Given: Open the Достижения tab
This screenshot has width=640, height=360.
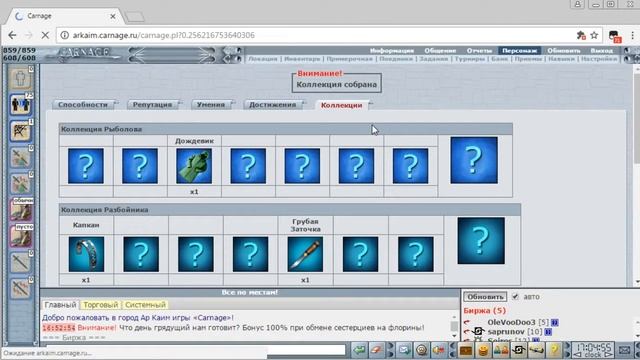Looking at the screenshot, I should (x=272, y=104).
